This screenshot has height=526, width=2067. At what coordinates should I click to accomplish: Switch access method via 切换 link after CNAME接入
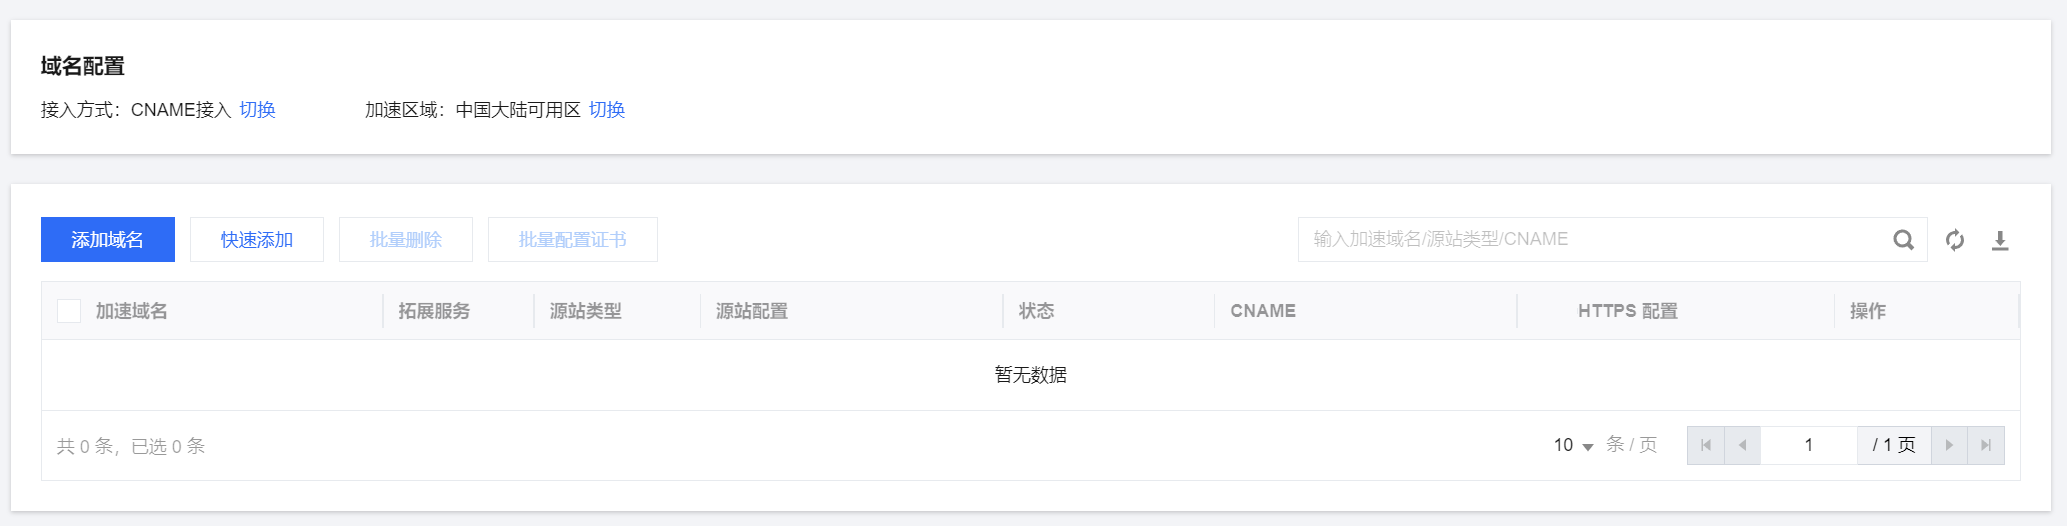pyautogui.click(x=257, y=110)
